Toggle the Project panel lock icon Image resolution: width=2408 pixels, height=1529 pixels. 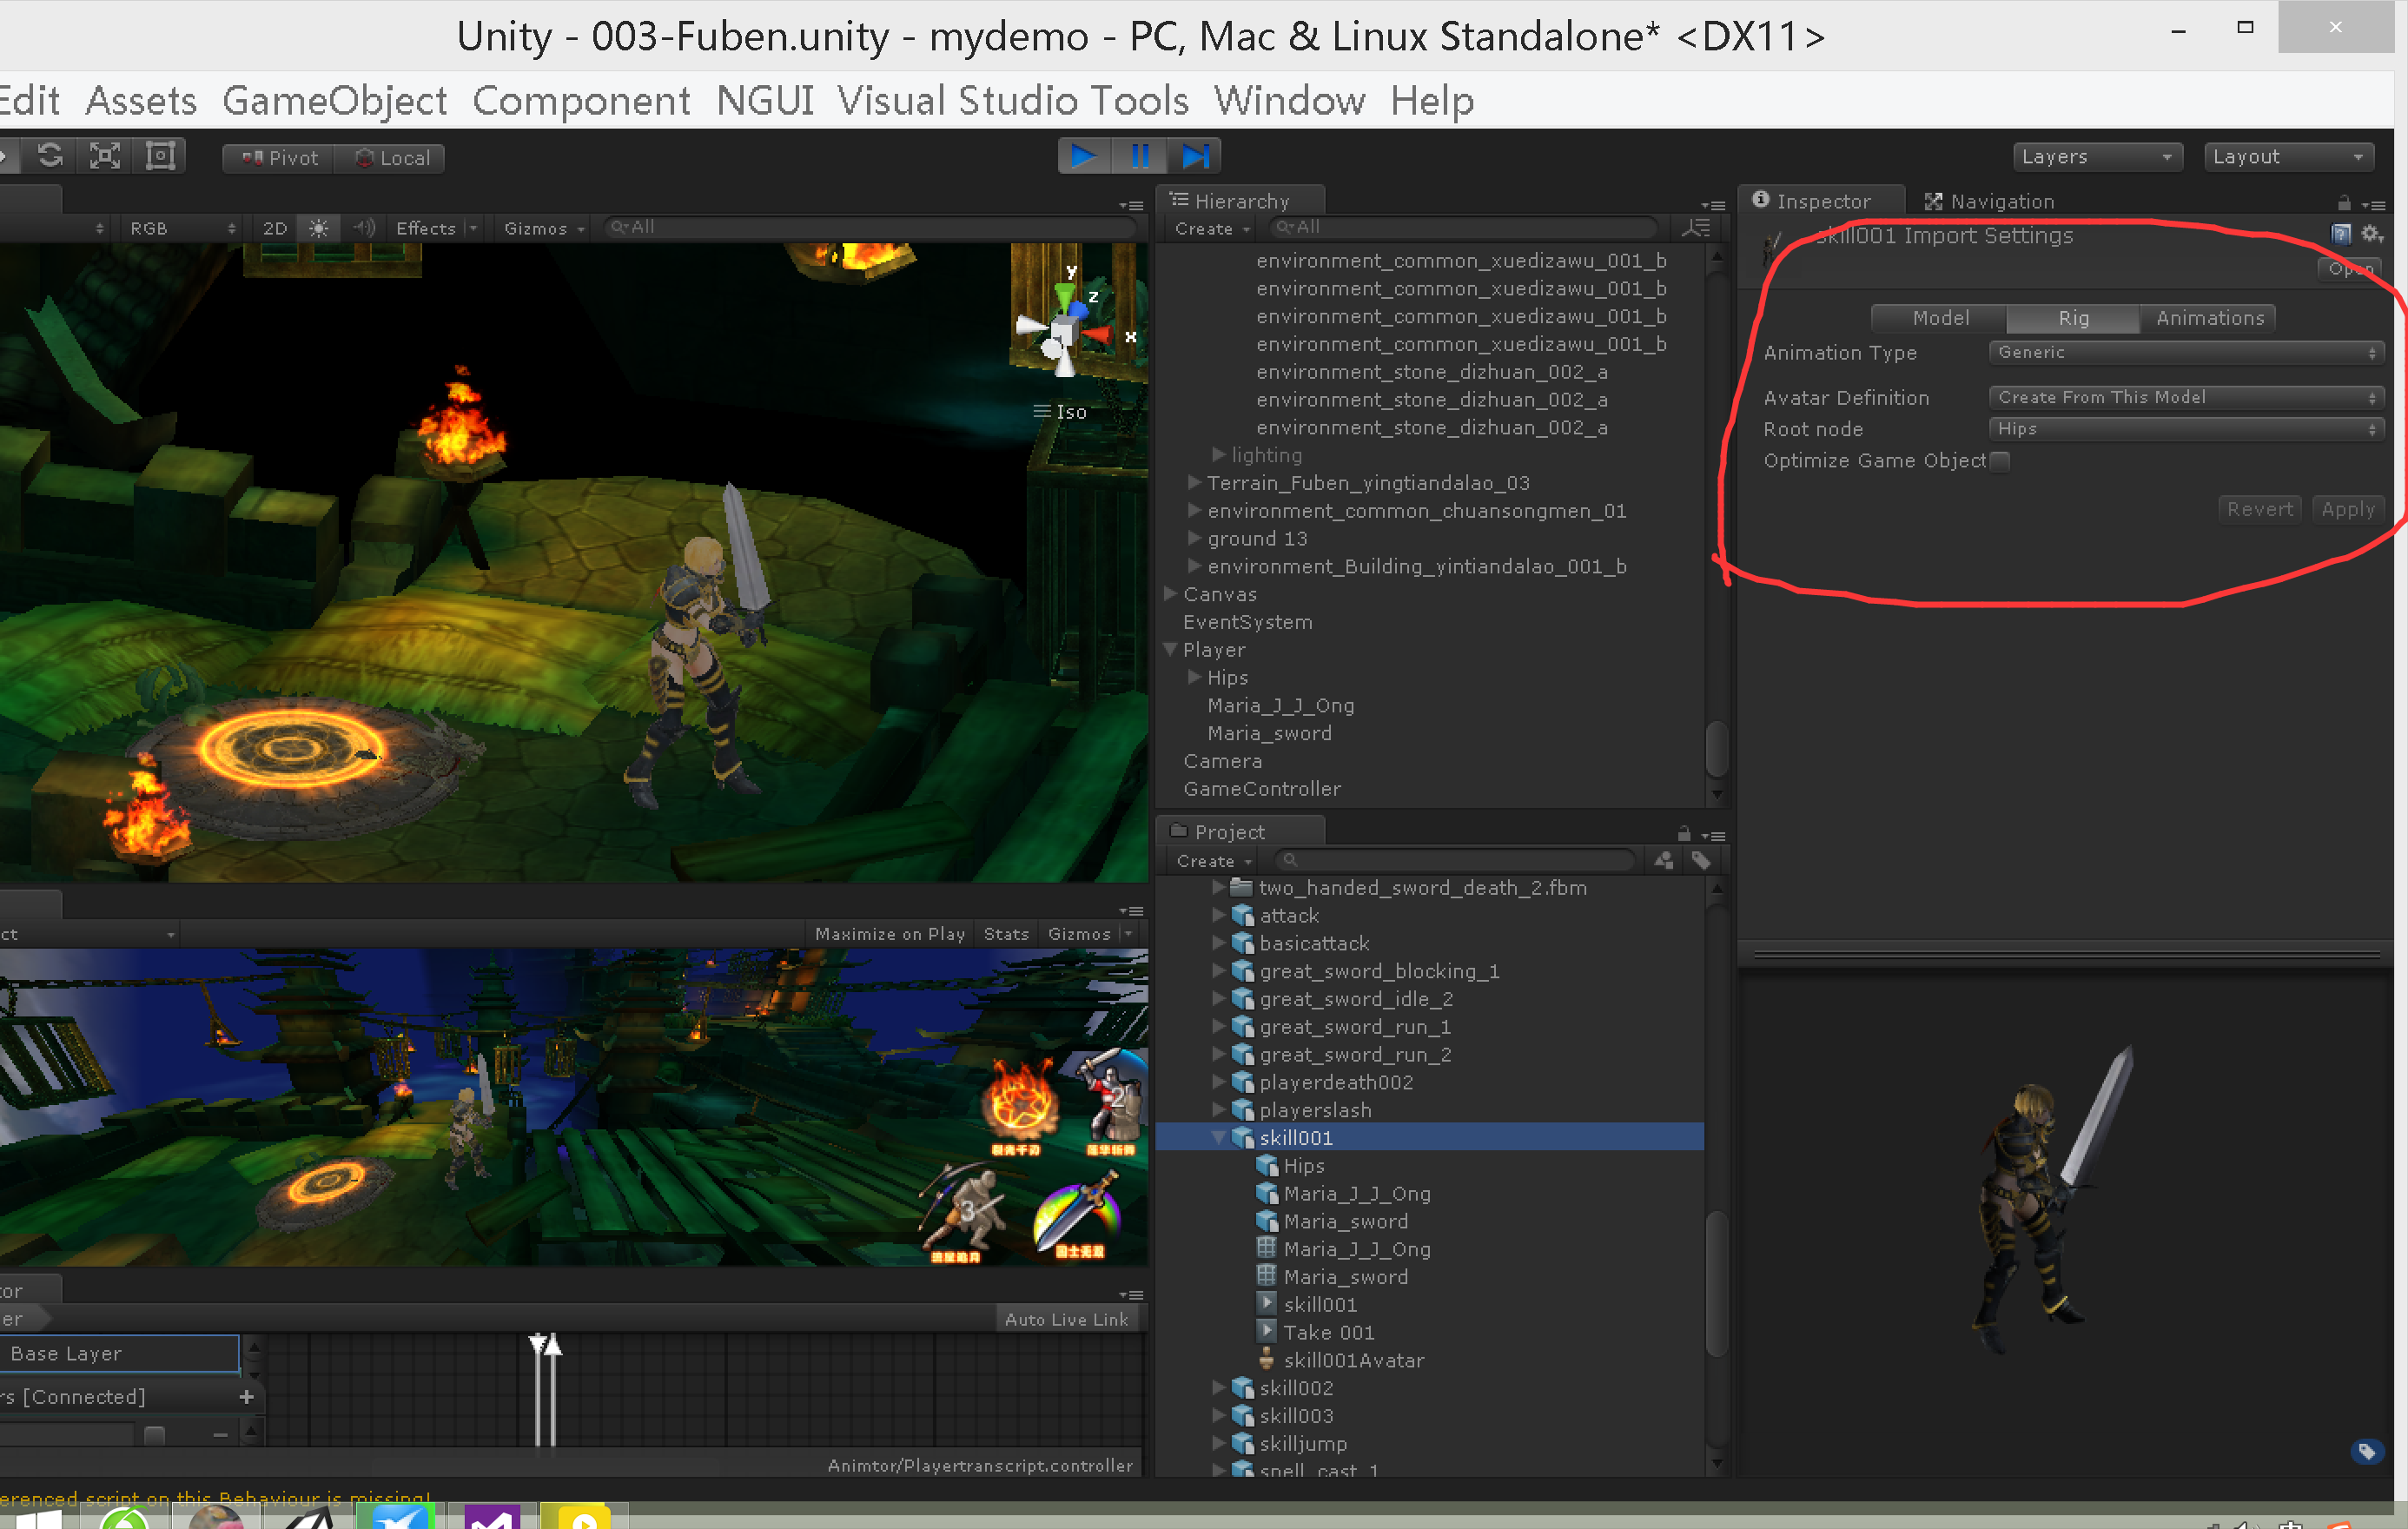point(1684,834)
